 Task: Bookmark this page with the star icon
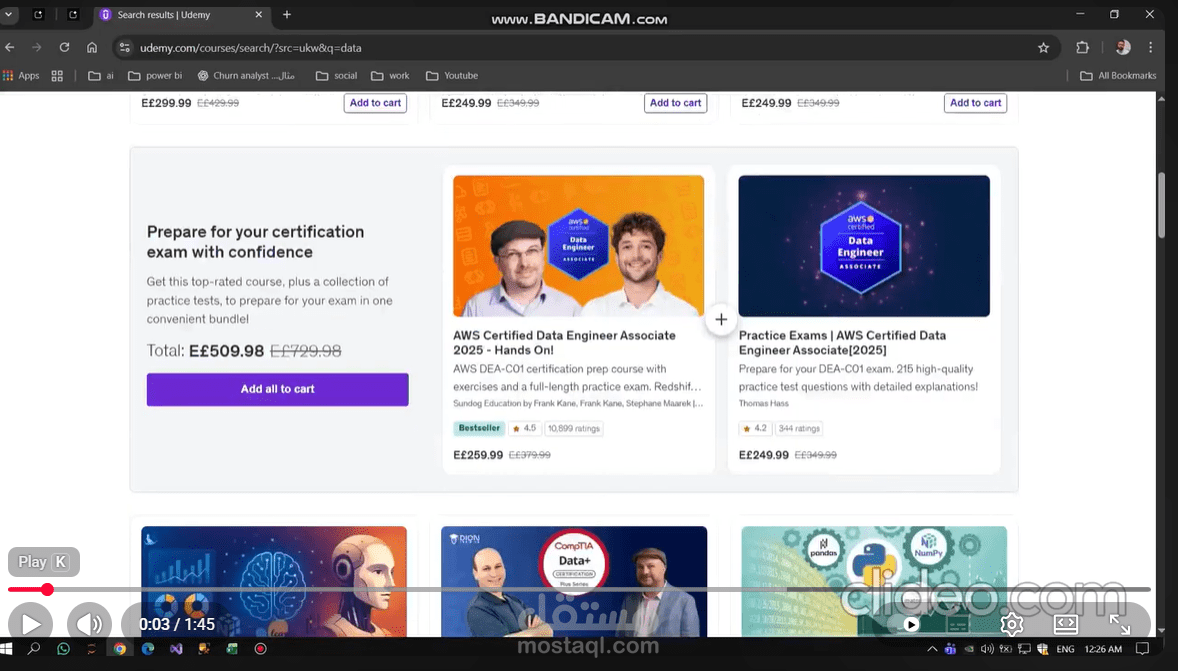1044,47
